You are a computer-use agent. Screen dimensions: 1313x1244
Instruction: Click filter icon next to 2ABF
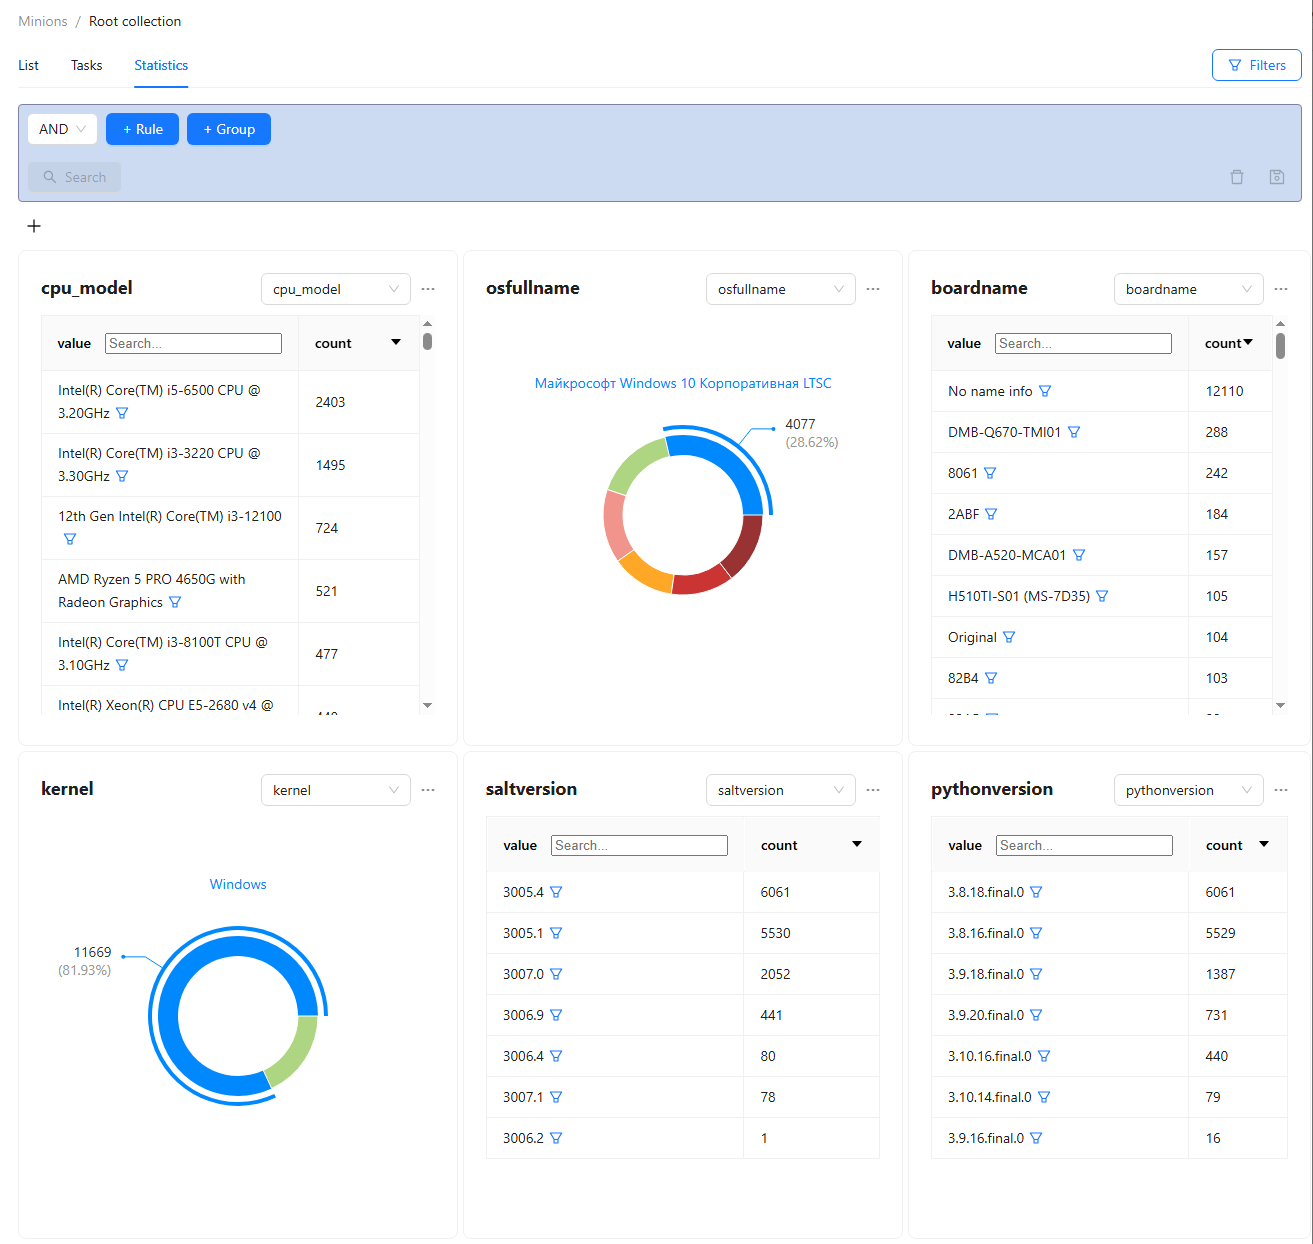pyautogui.click(x=991, y=514)
